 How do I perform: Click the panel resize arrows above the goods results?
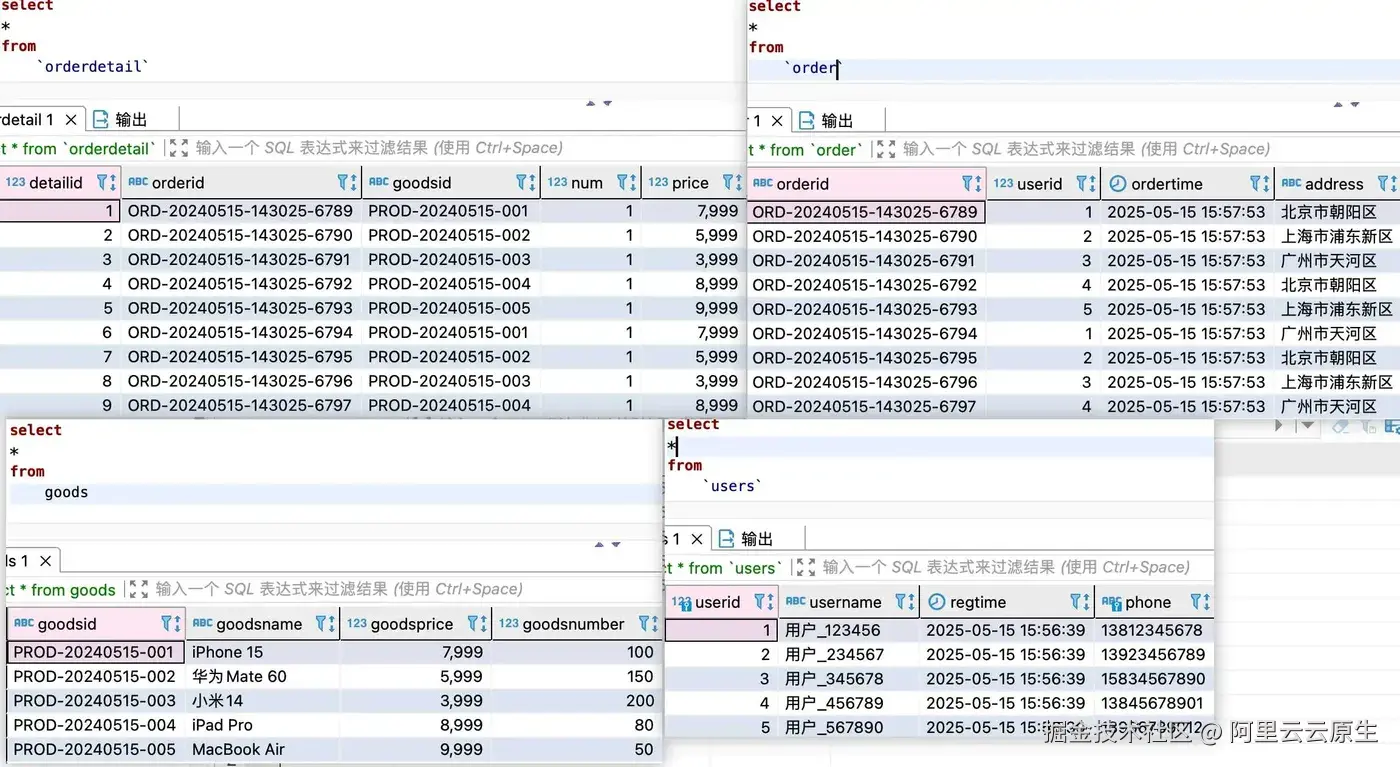607,544
